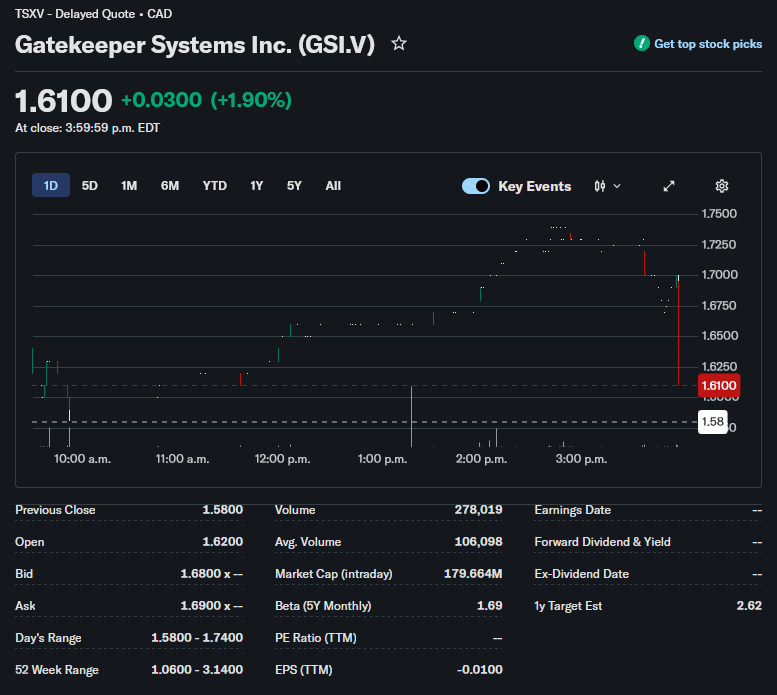Open the chart settings gear
This screenshot has height=695, width=777.
[722, 186]
